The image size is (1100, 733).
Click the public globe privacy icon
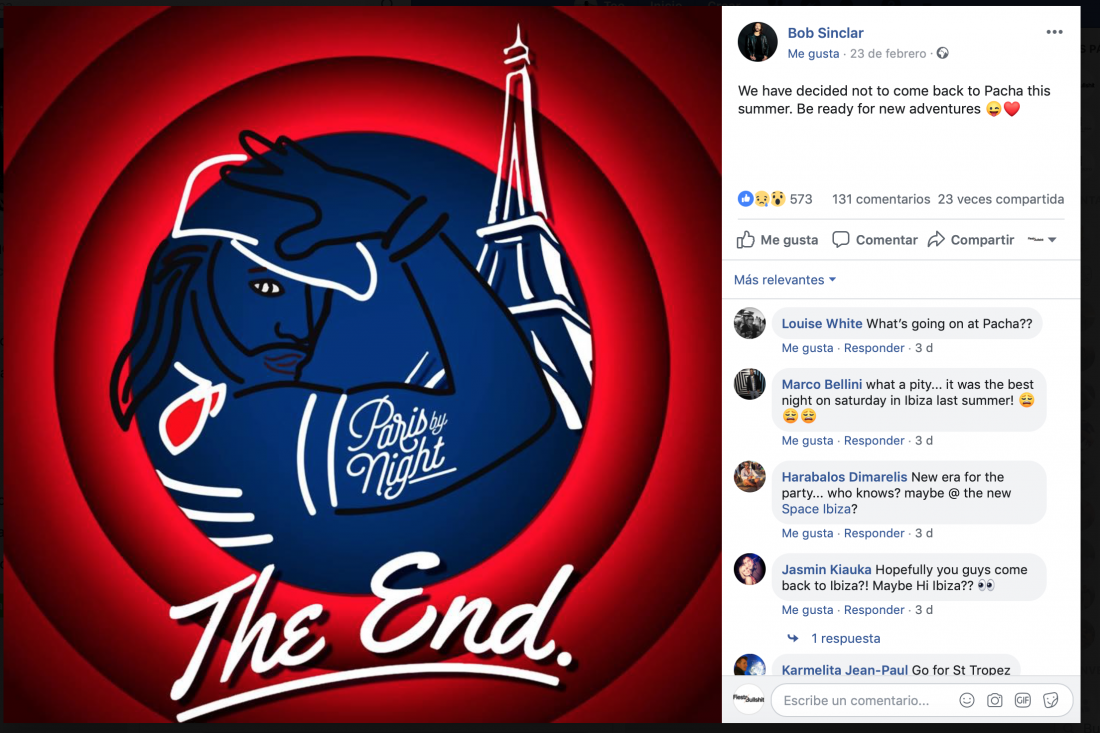942,53
